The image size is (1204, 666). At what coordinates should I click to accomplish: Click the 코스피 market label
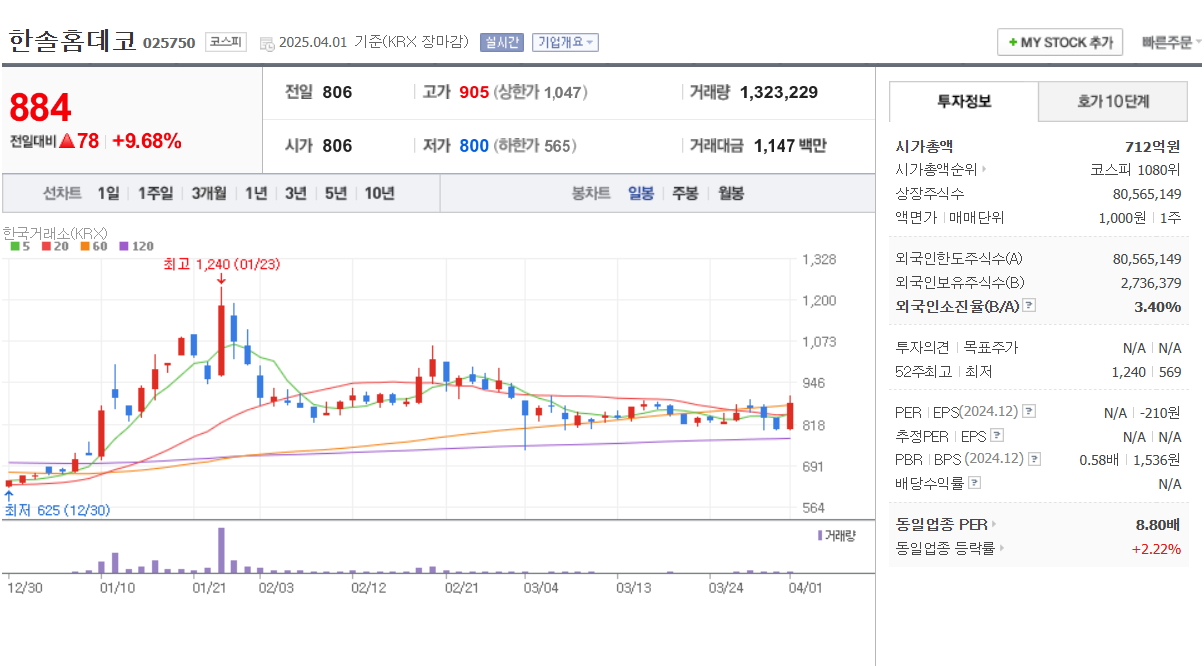coord(224,42)
